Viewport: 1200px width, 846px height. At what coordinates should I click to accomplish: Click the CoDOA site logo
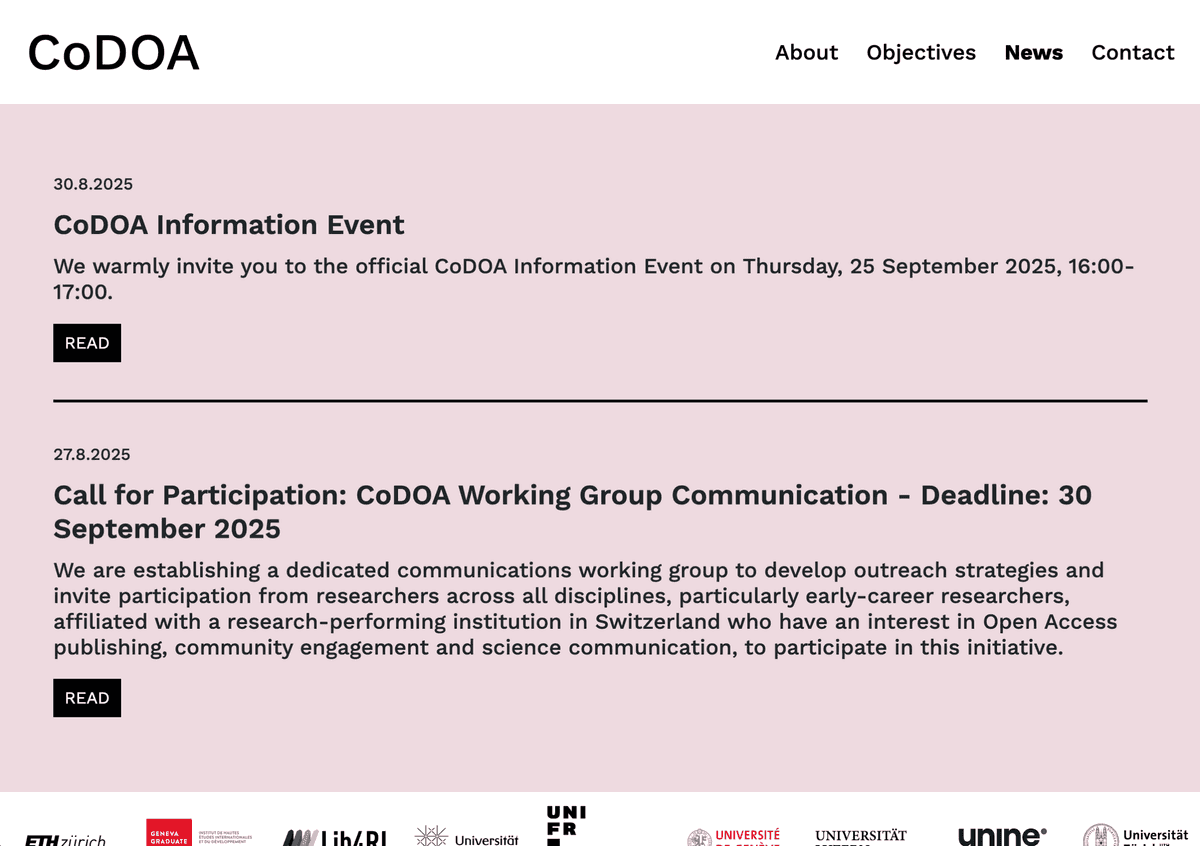click(x=113, y=53)
